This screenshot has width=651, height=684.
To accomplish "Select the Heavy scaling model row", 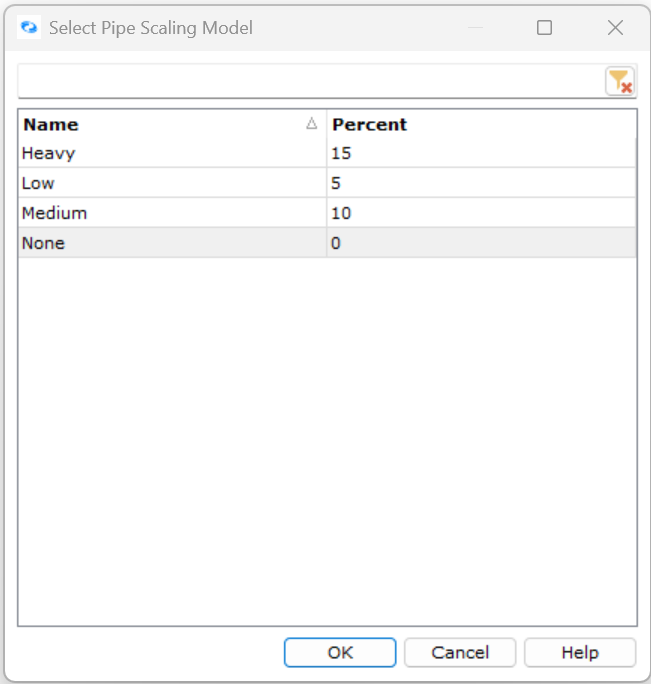I will [327, 153].
